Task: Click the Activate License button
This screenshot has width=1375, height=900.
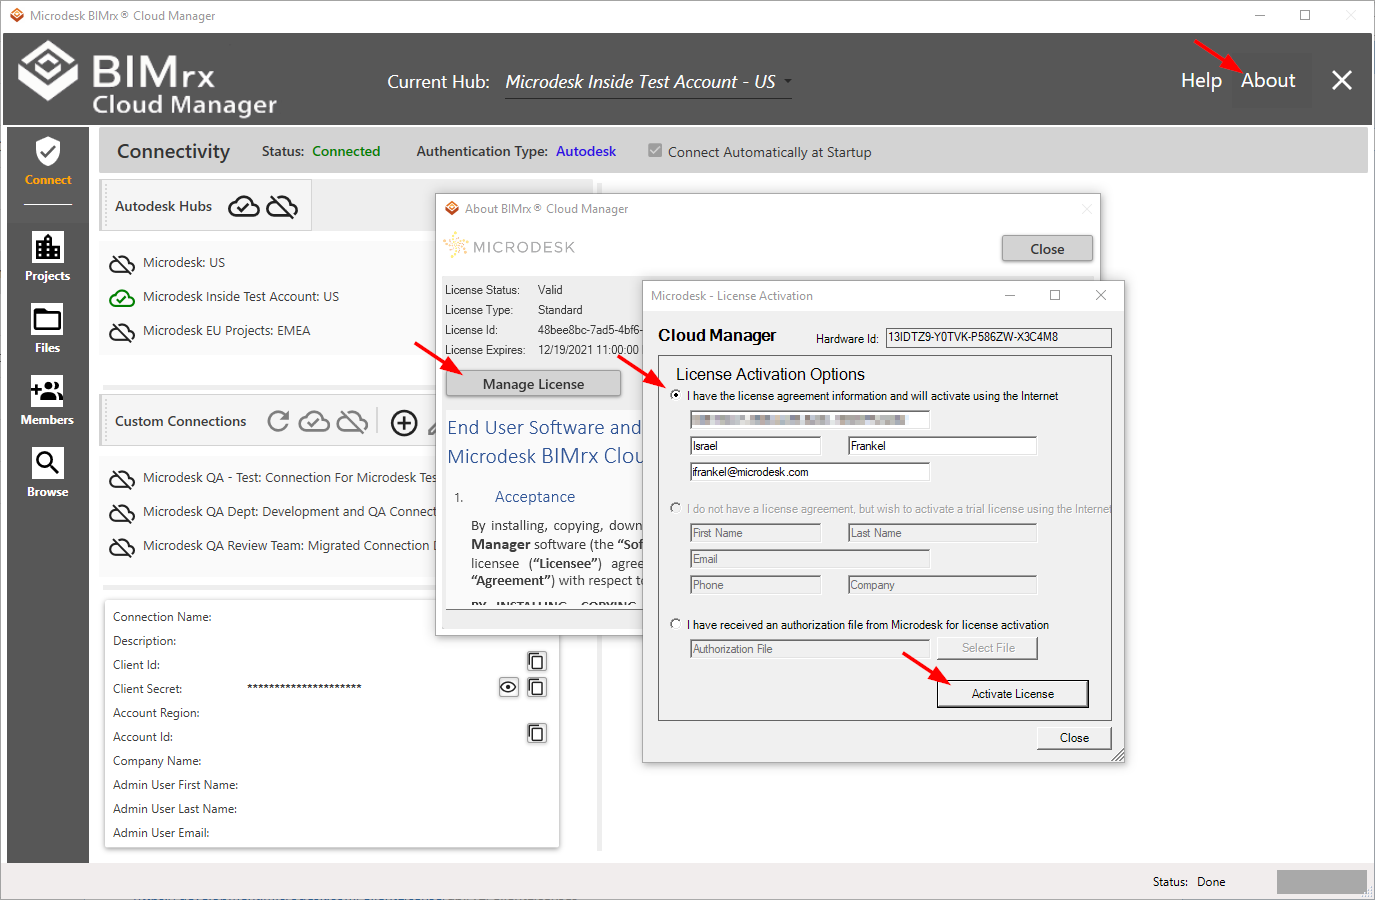Action: pos(1012,694)
